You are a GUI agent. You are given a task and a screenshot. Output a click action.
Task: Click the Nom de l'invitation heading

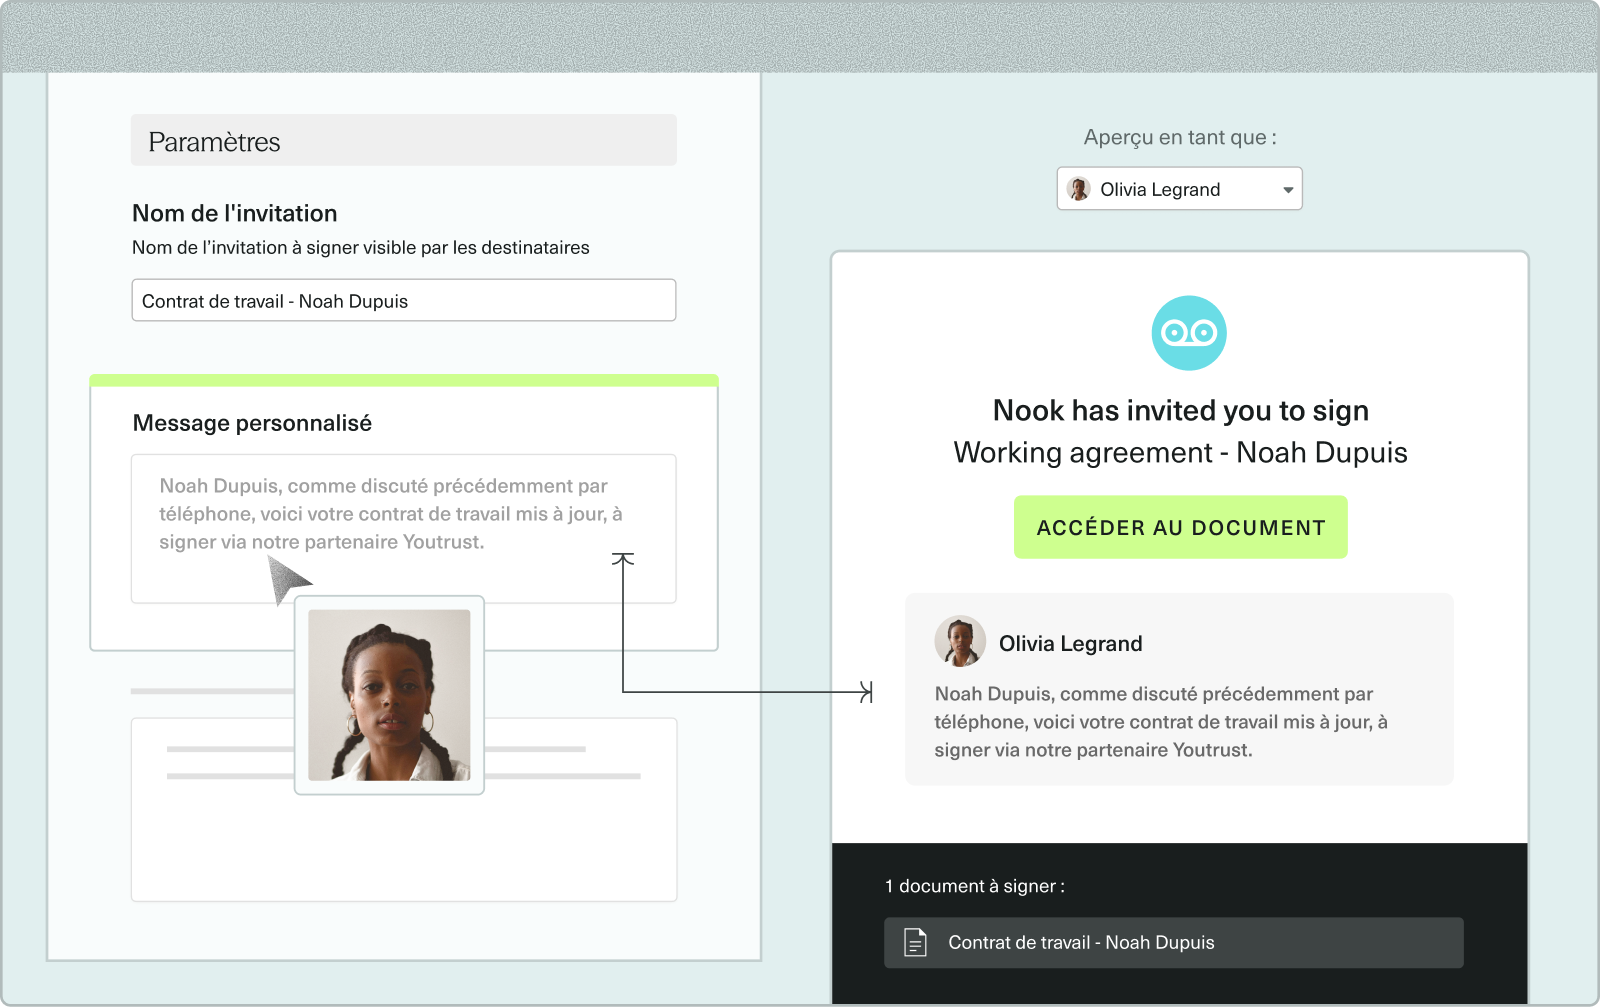(x=235, y=213)
